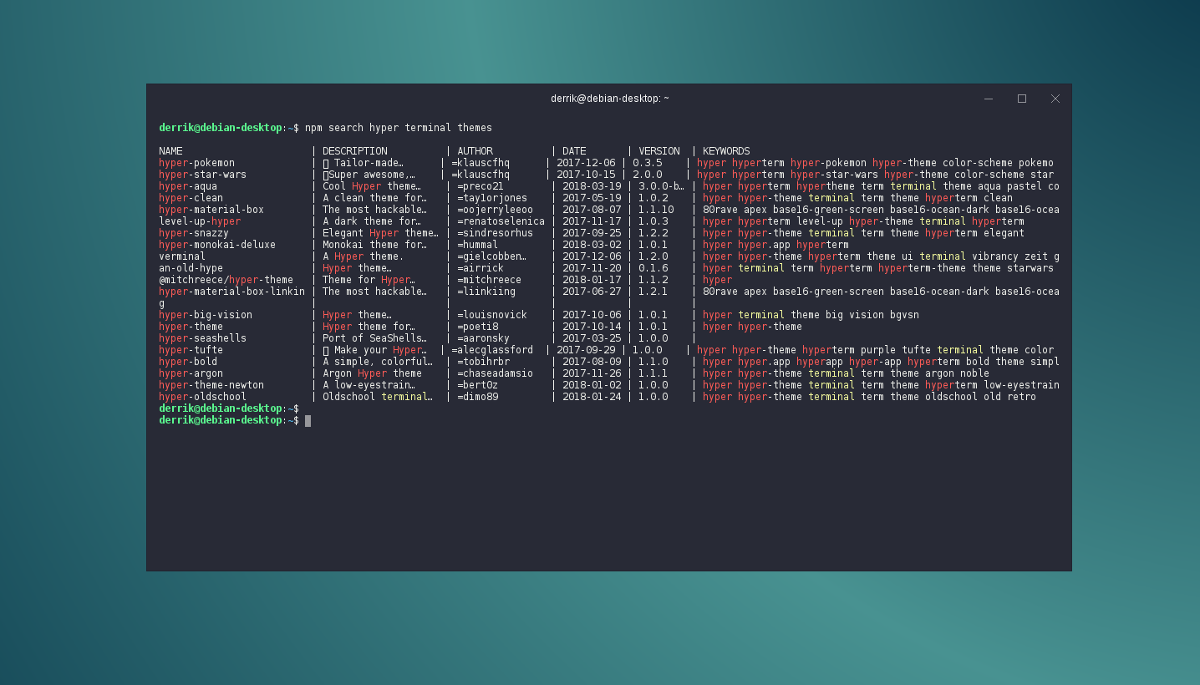Image resolution: width=1200 pixels, height=685 pixels.
Task: Click the AUTHOR column header
Action: (x=475, y=151)
